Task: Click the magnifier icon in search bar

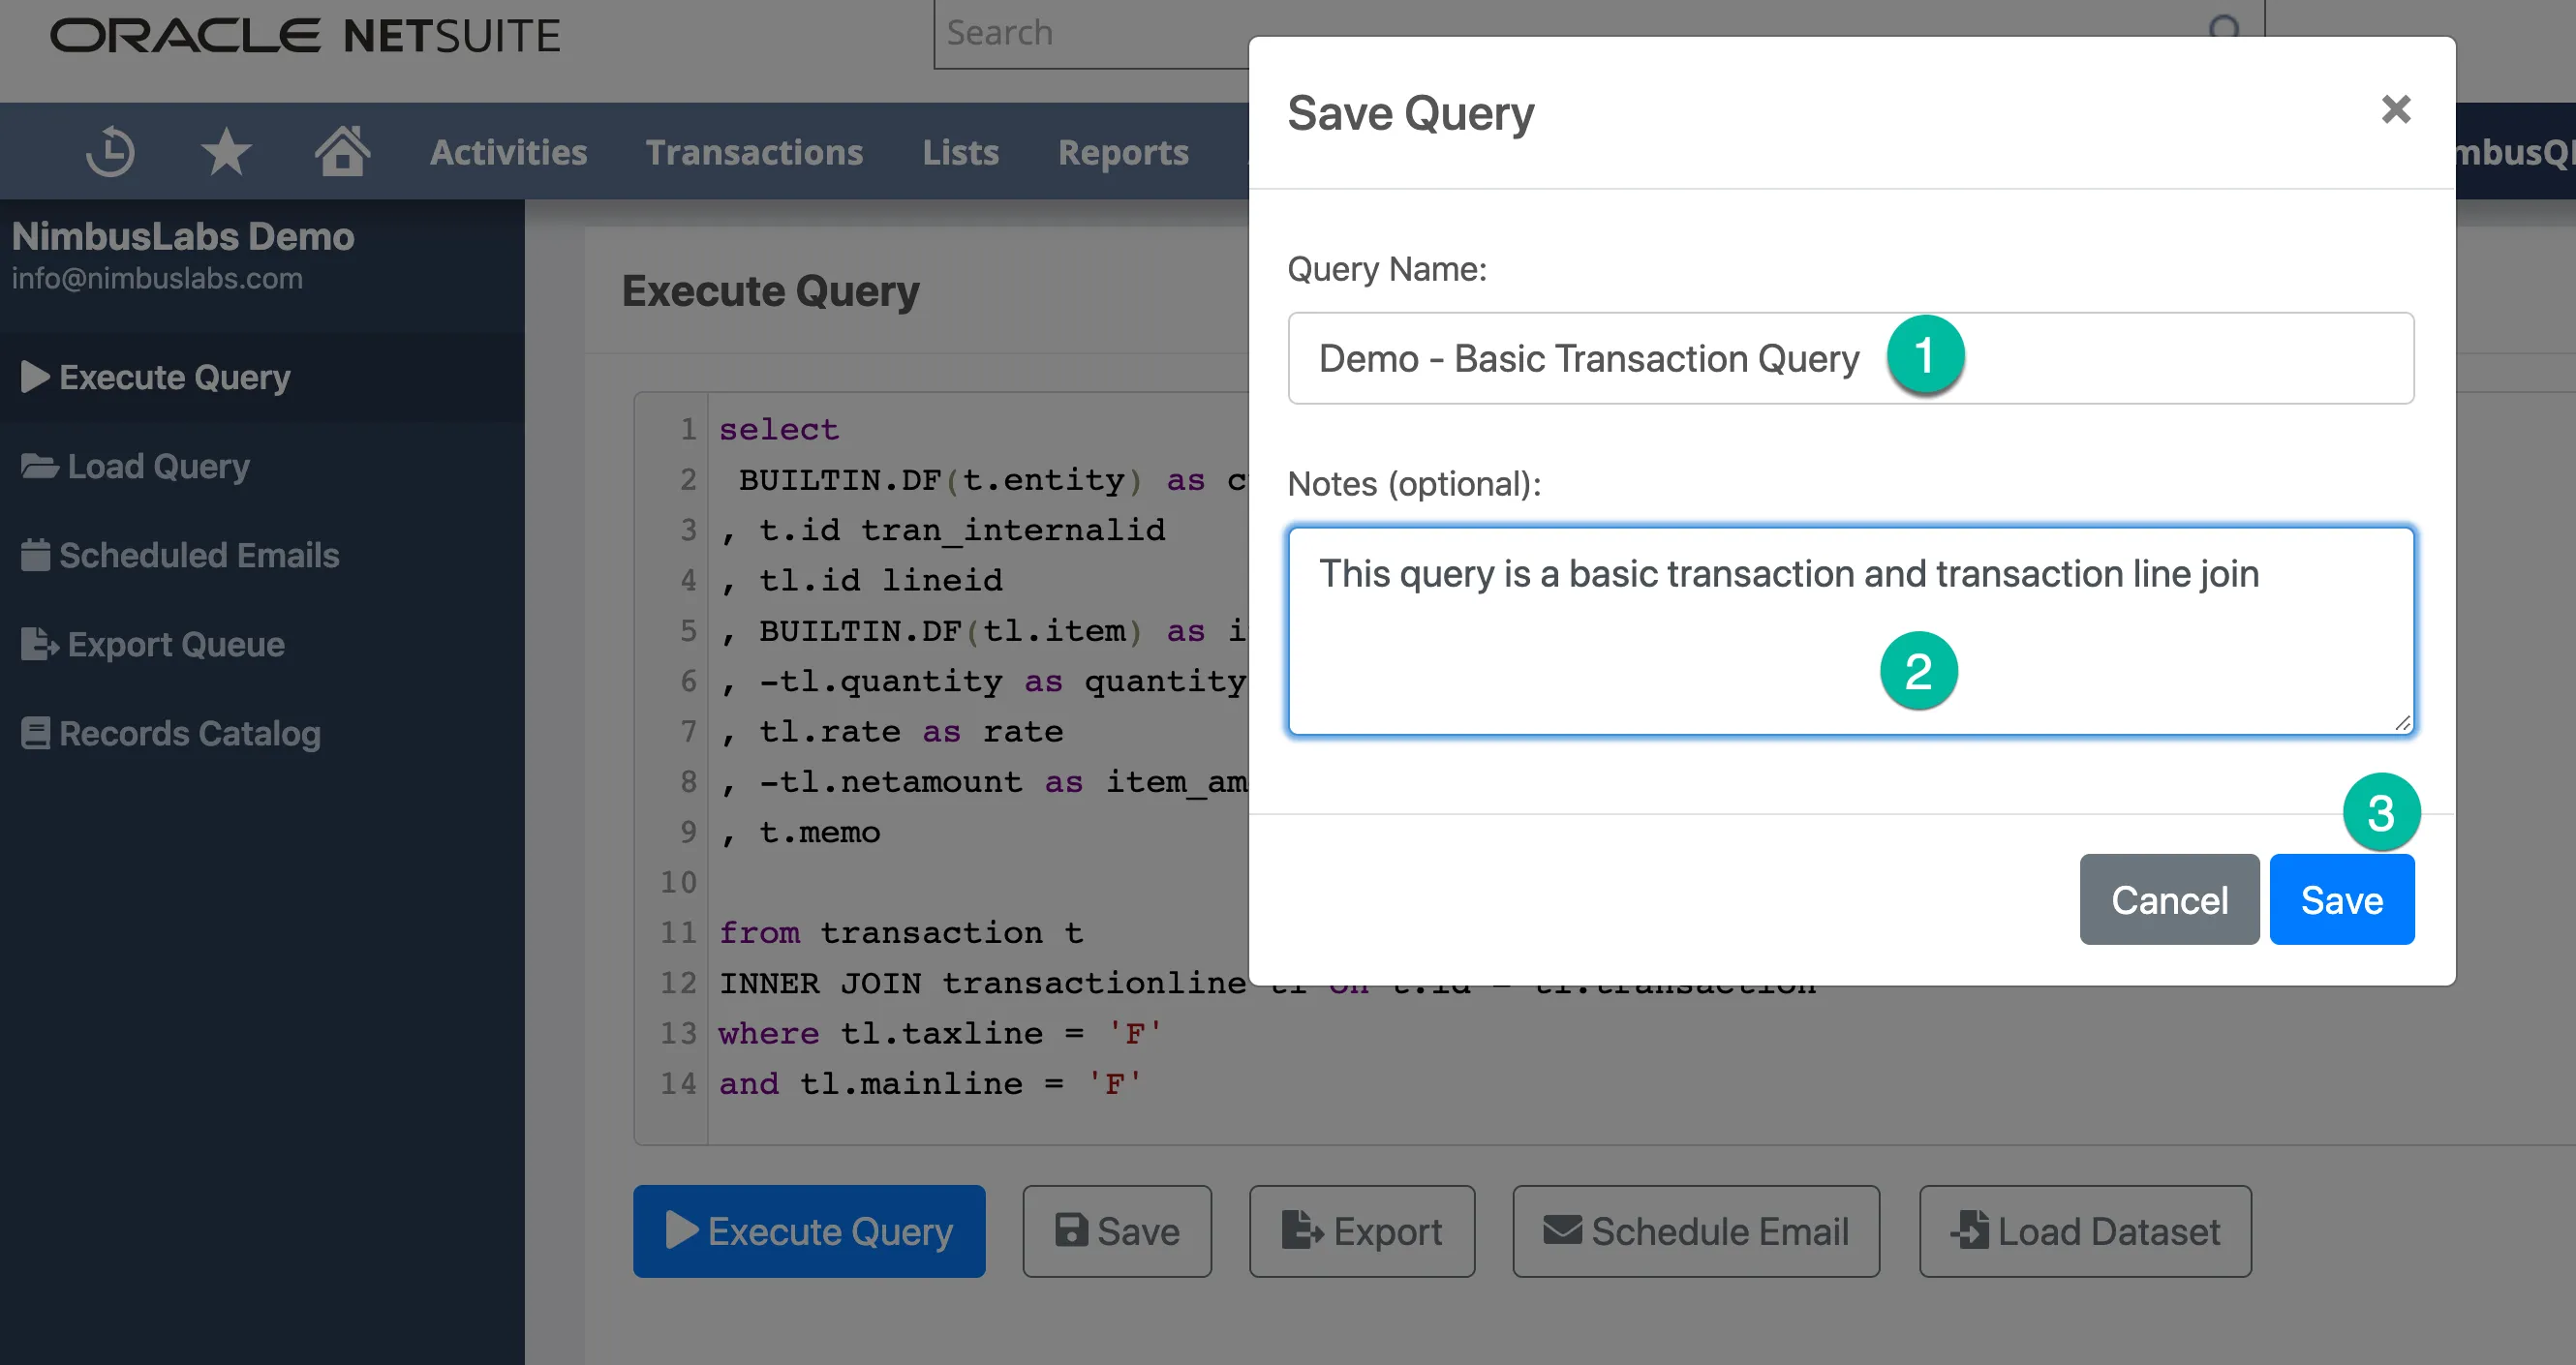Action: (2224, 30)
